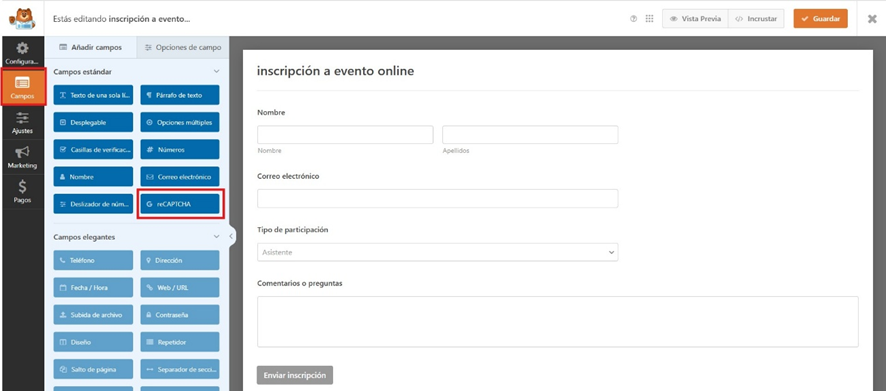Switch to Añadir campos tab
The image size is (886, 391).
[90, 47]
